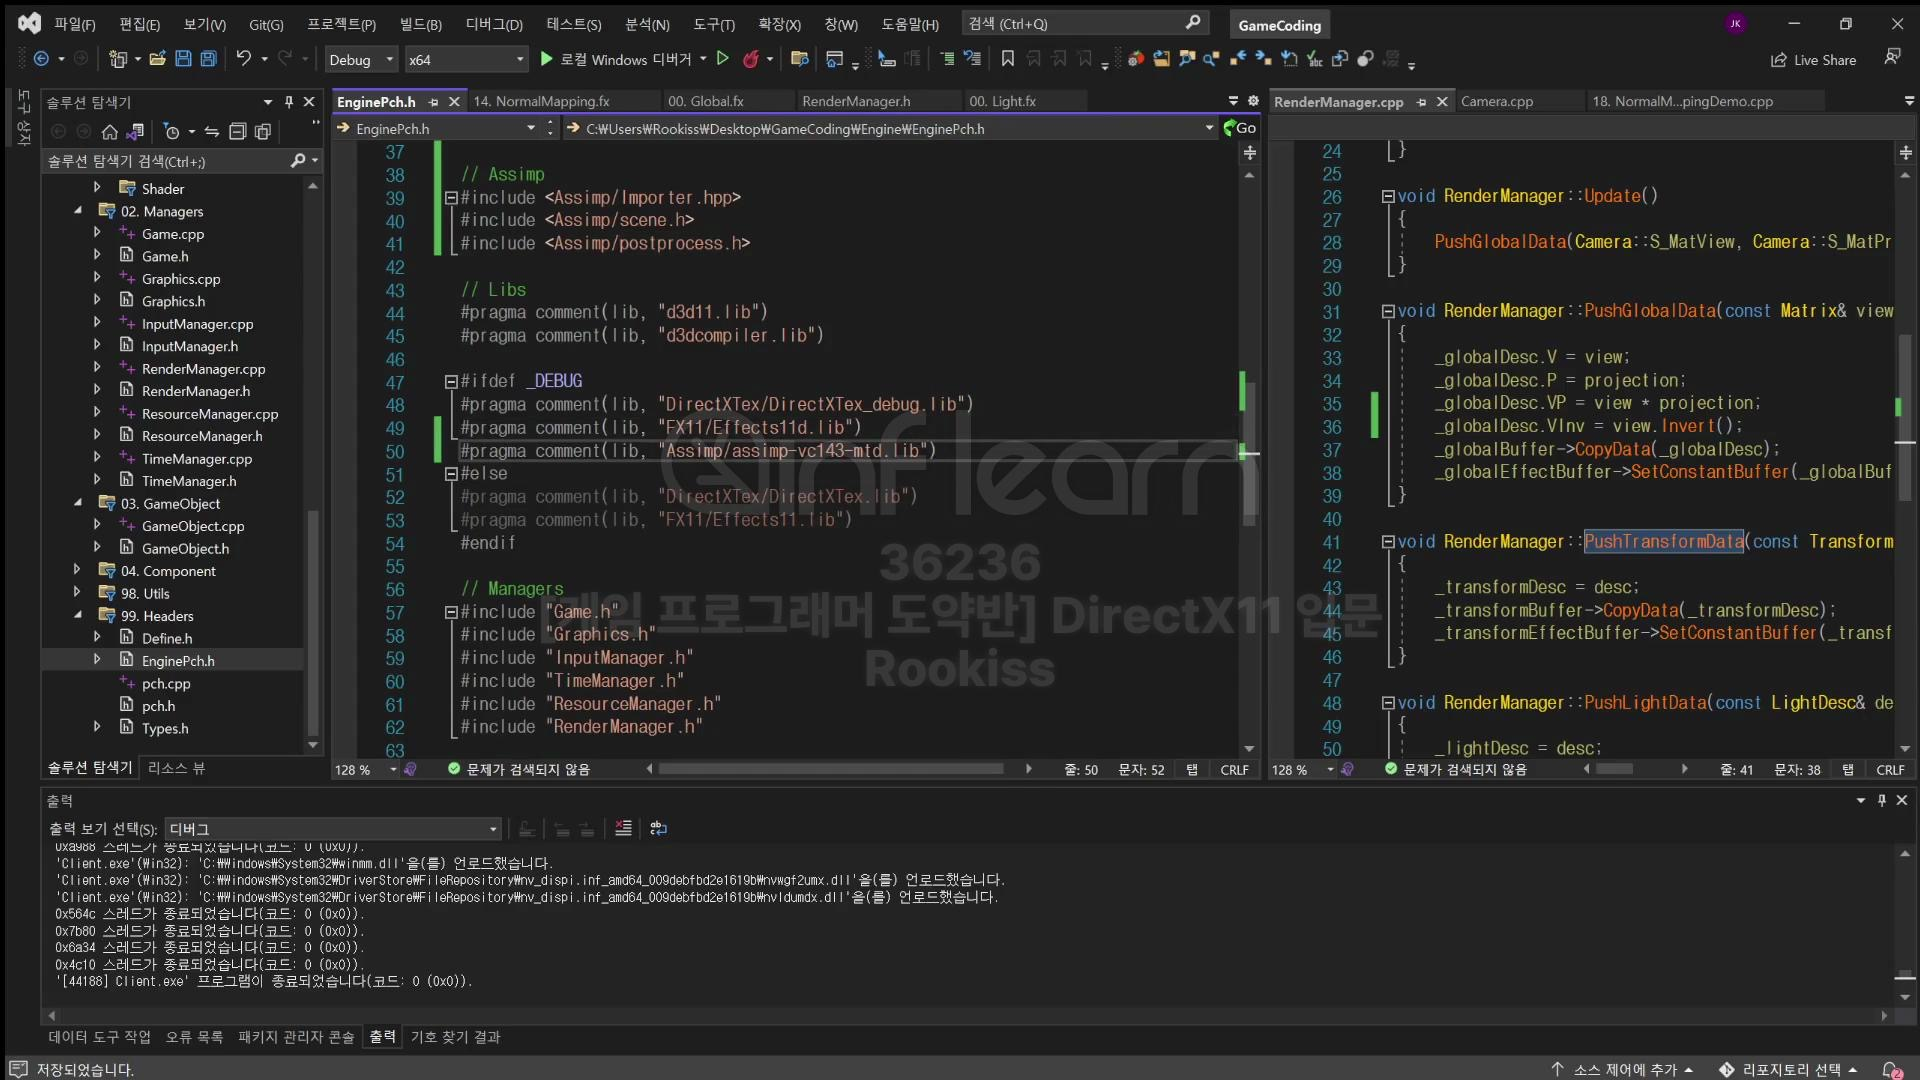Expand the 04. Component folder

(x=77, y=571)
